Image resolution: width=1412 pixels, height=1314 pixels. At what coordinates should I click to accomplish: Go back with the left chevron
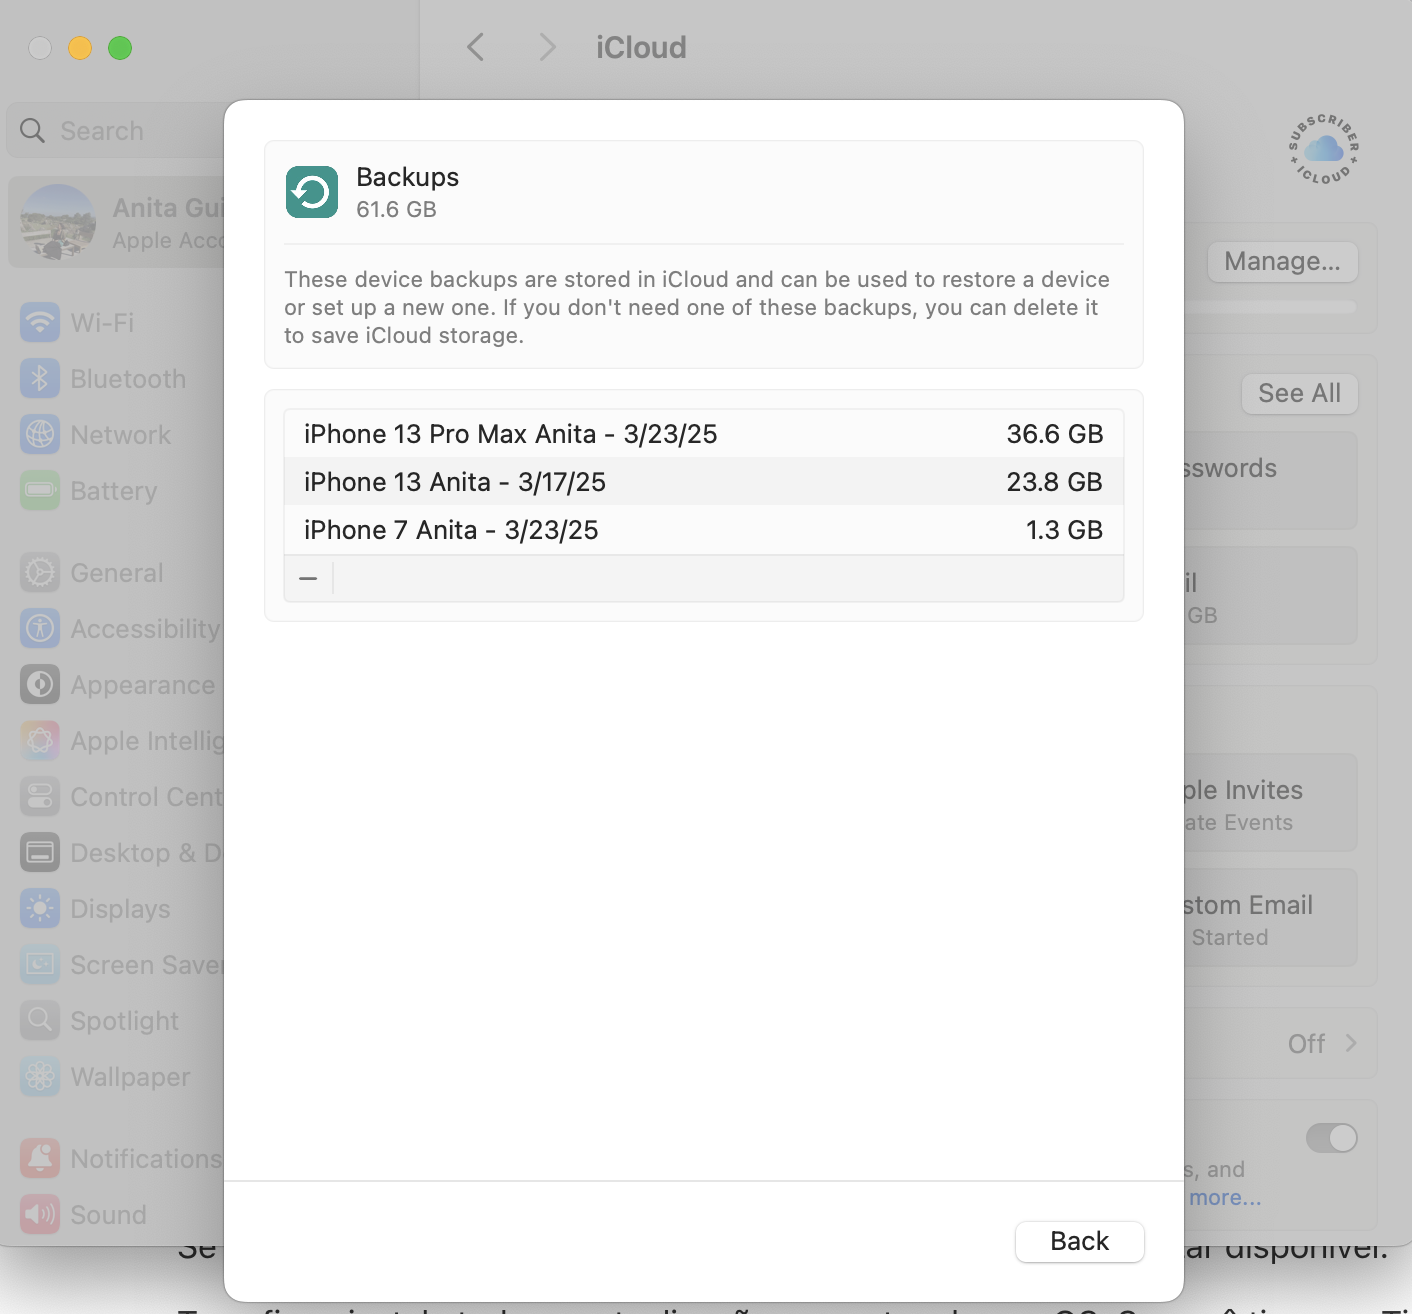click(x=476, y=47)
